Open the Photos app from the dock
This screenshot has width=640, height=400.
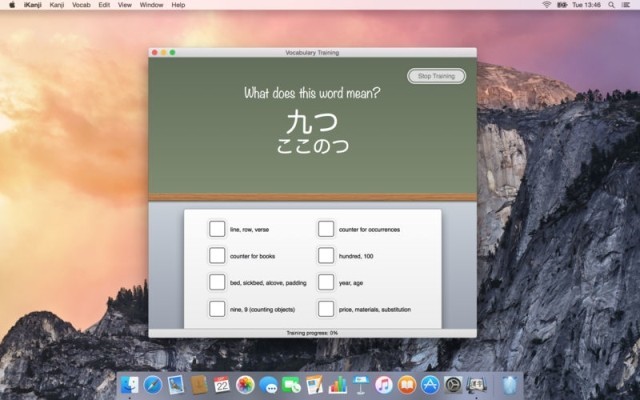pos(245,384)
